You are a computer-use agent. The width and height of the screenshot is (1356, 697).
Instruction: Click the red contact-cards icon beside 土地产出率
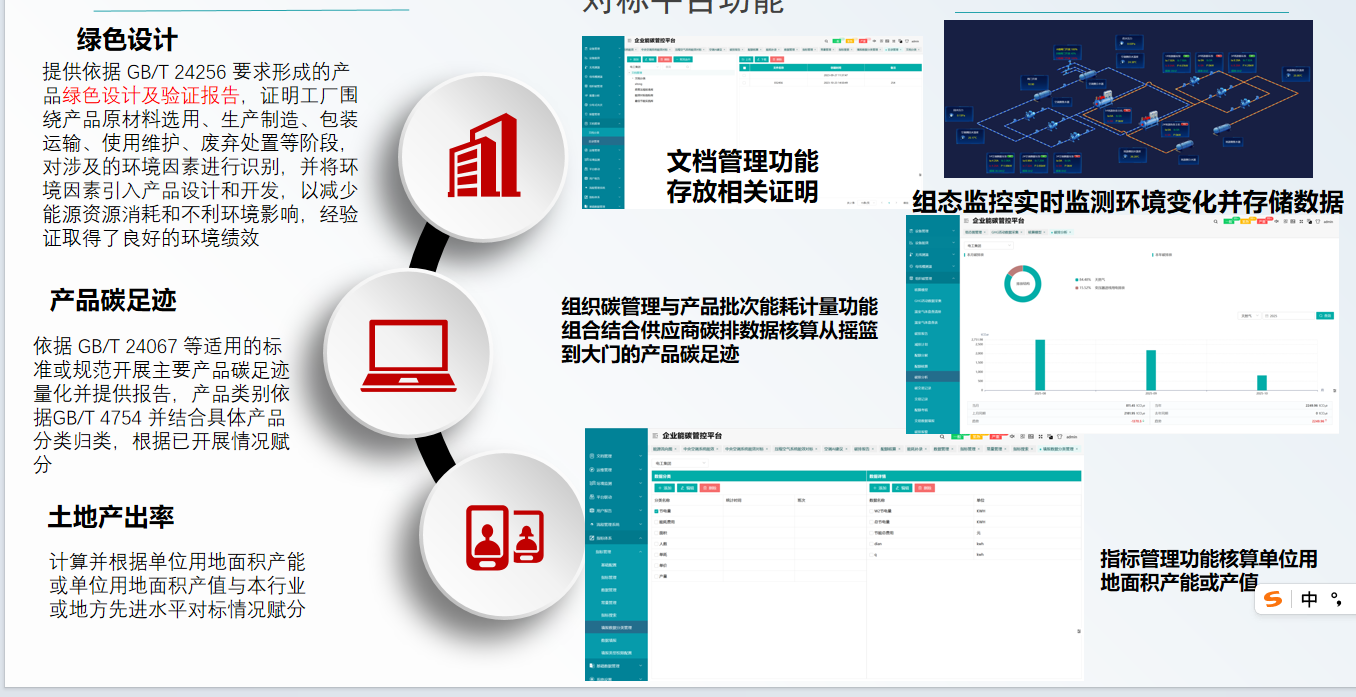[503, 537]
